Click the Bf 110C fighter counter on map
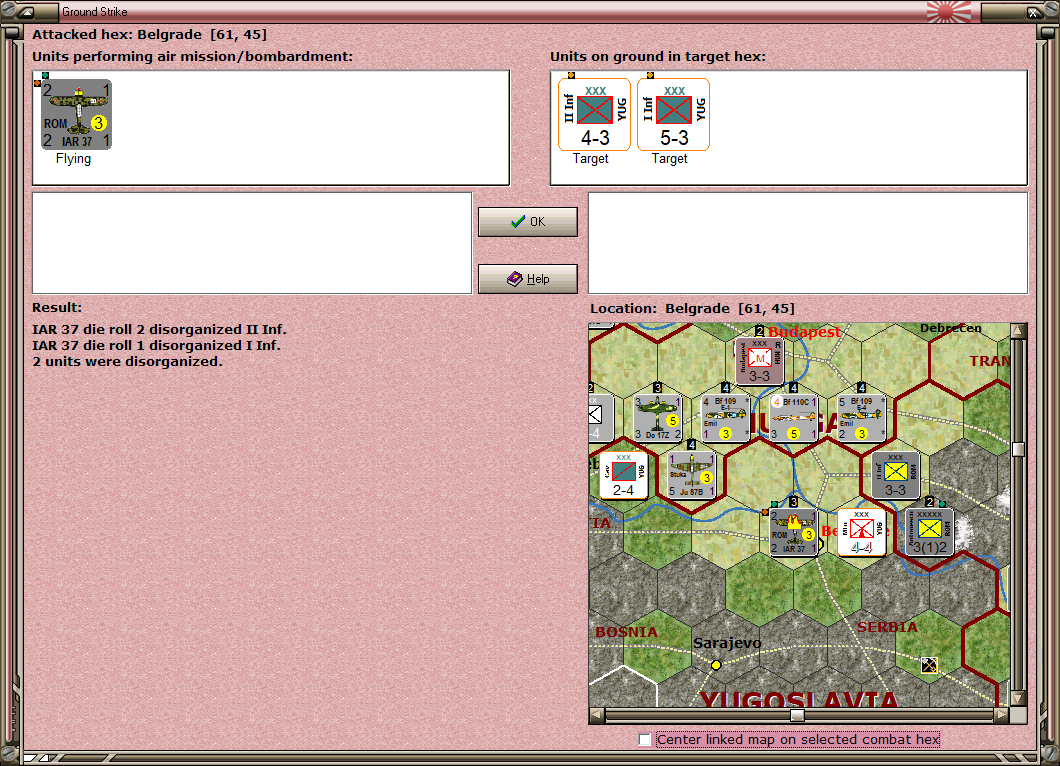This screenshot has width=1060, height=766. 794,418
